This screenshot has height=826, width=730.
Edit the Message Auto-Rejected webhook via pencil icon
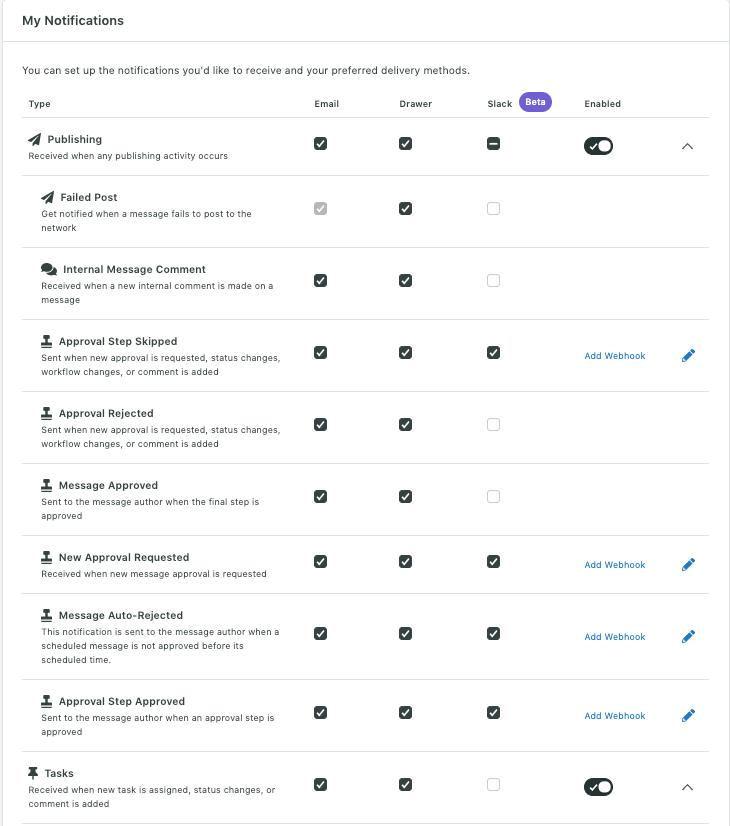[688, 636]
